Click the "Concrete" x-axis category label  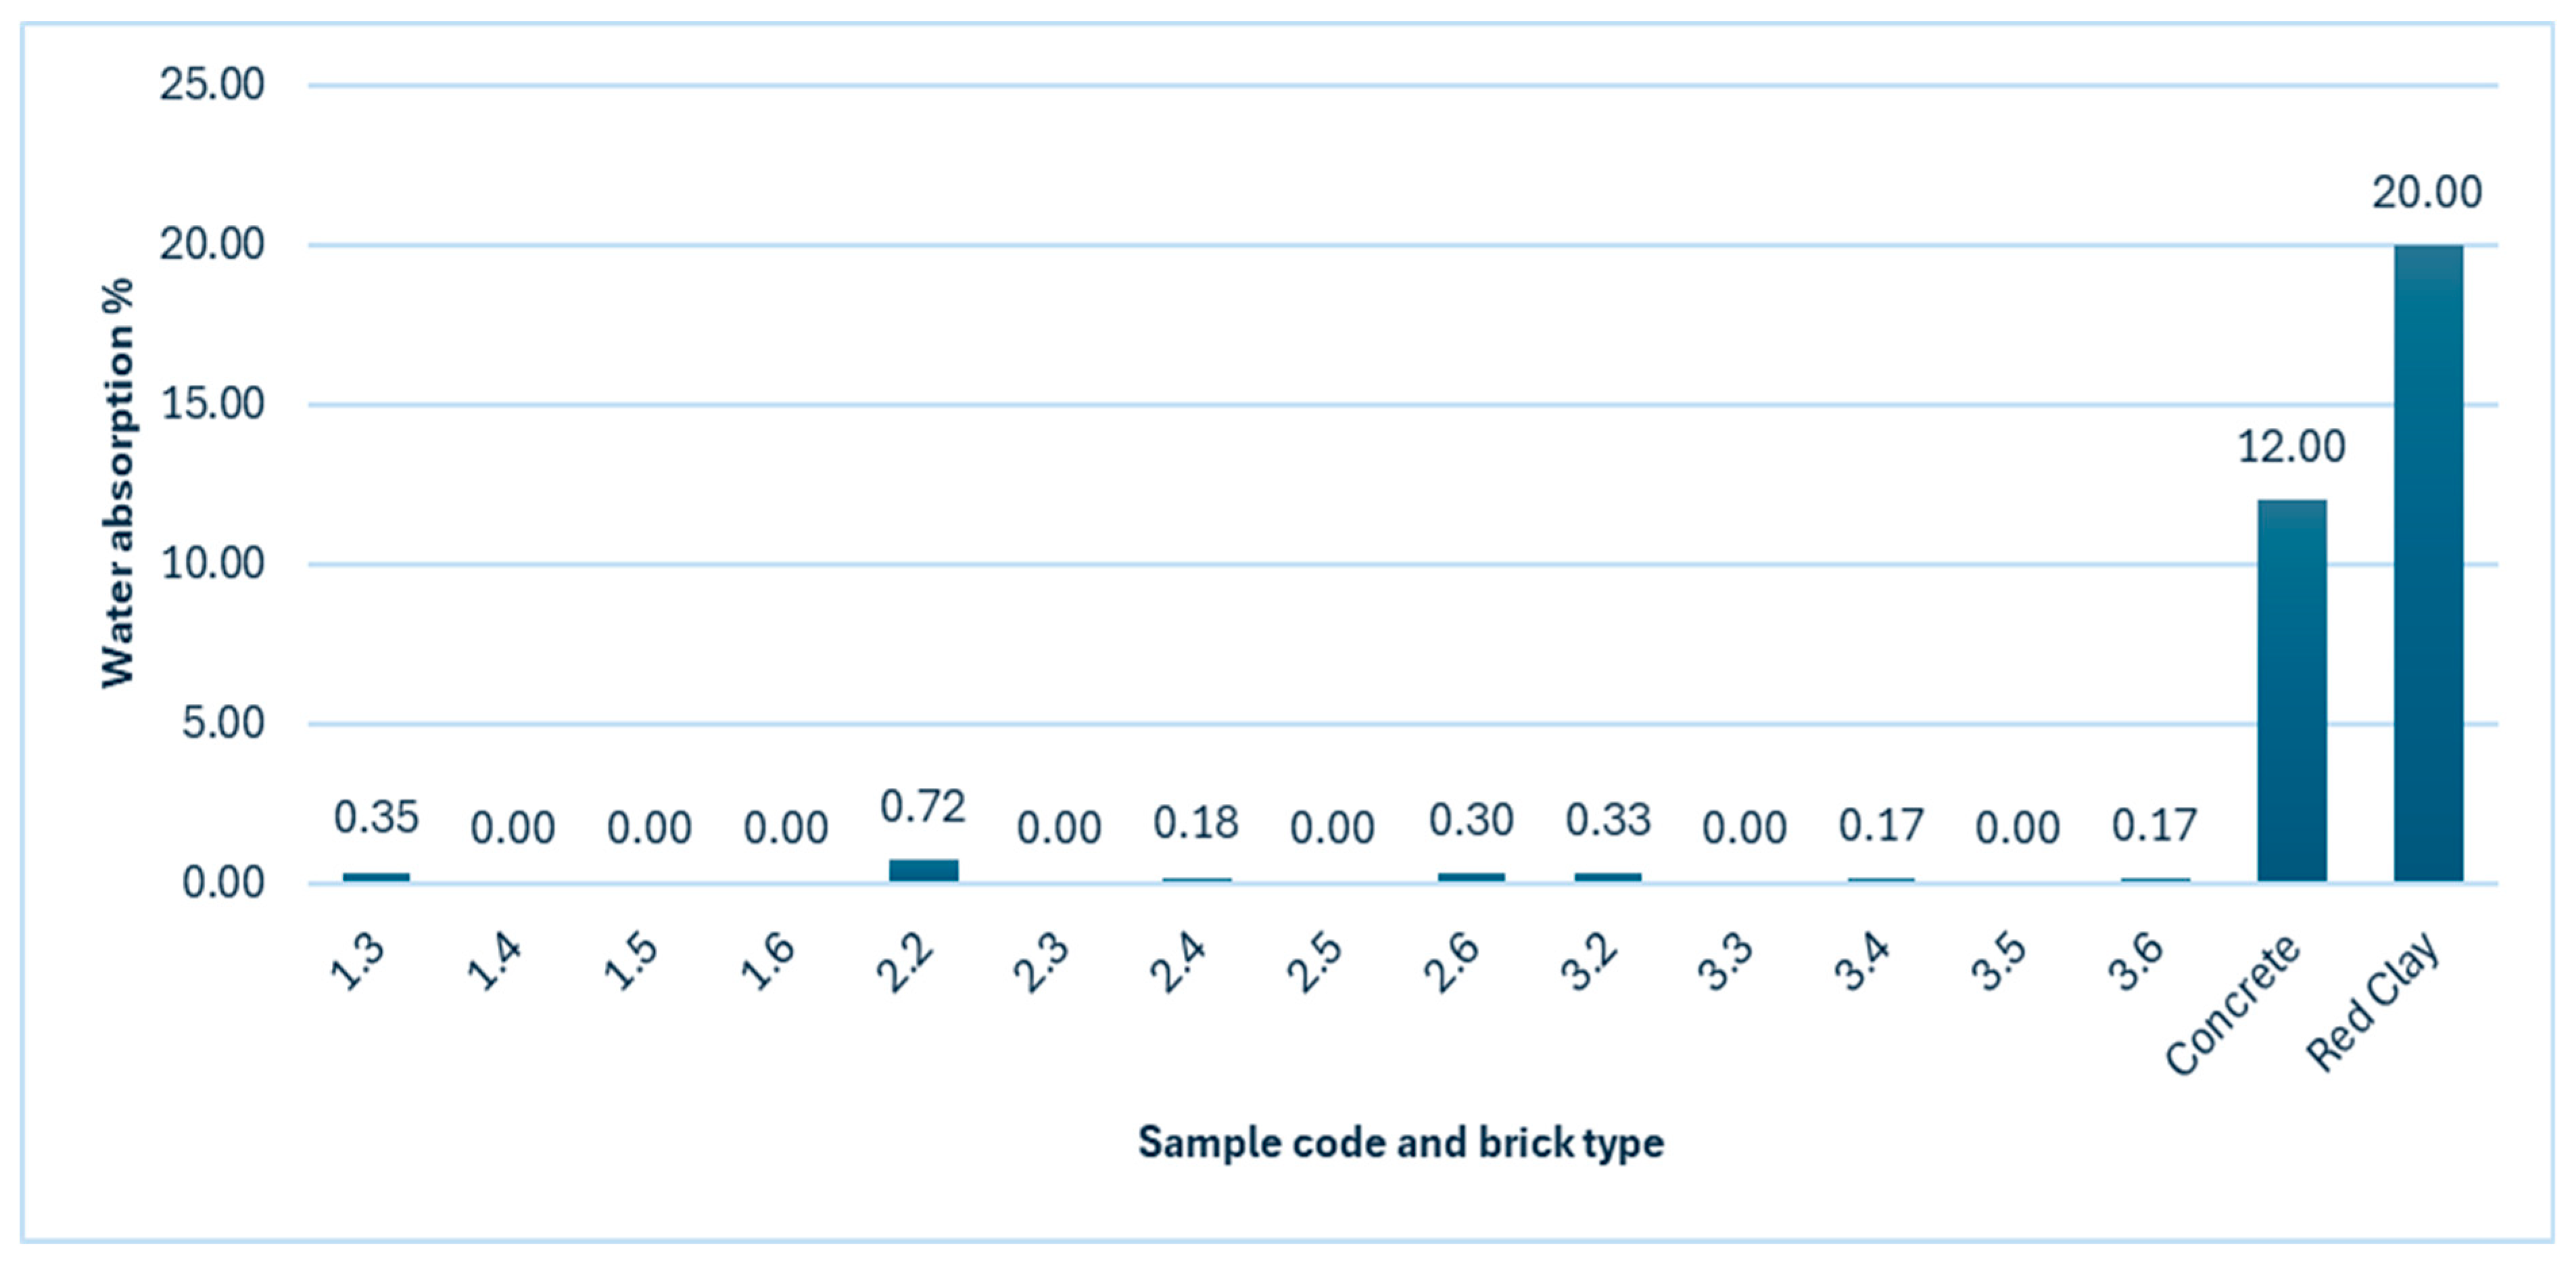click(x=2233, y=1004)
